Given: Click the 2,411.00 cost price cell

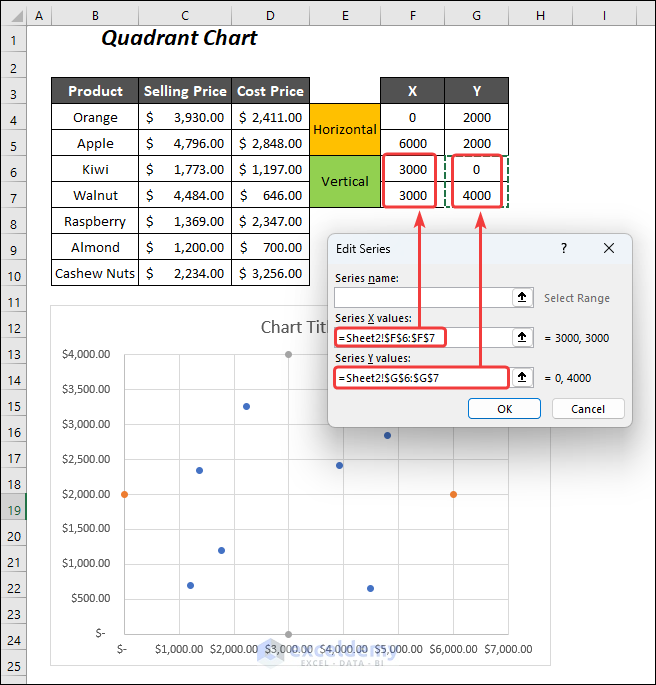Looking at the screenshot, I should 270,117.
